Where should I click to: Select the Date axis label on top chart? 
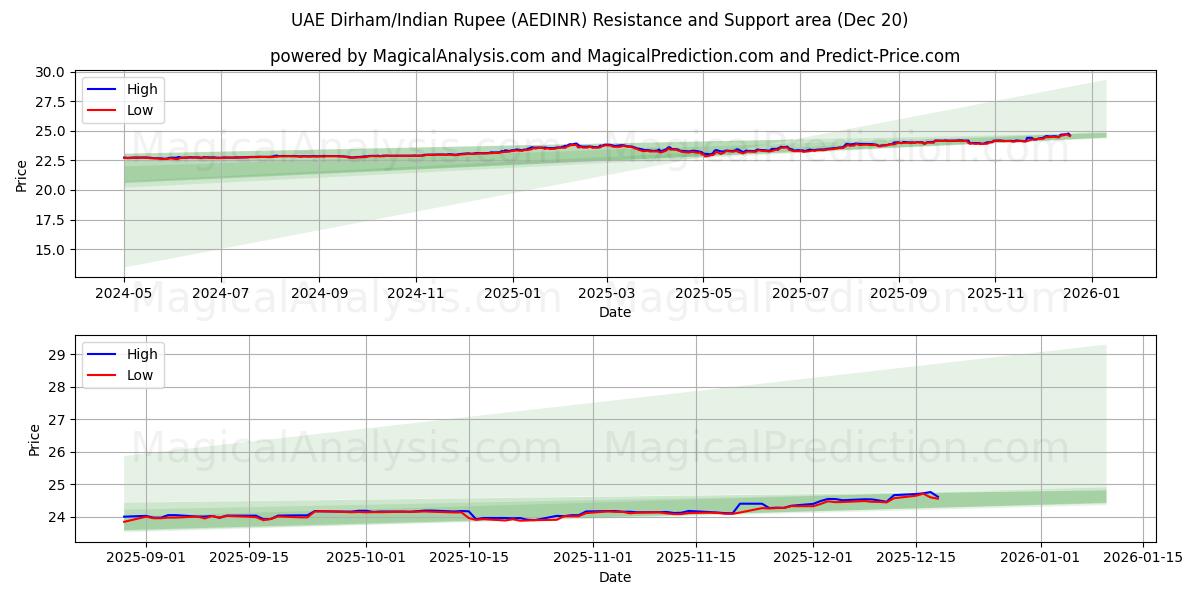click(614, 313)
